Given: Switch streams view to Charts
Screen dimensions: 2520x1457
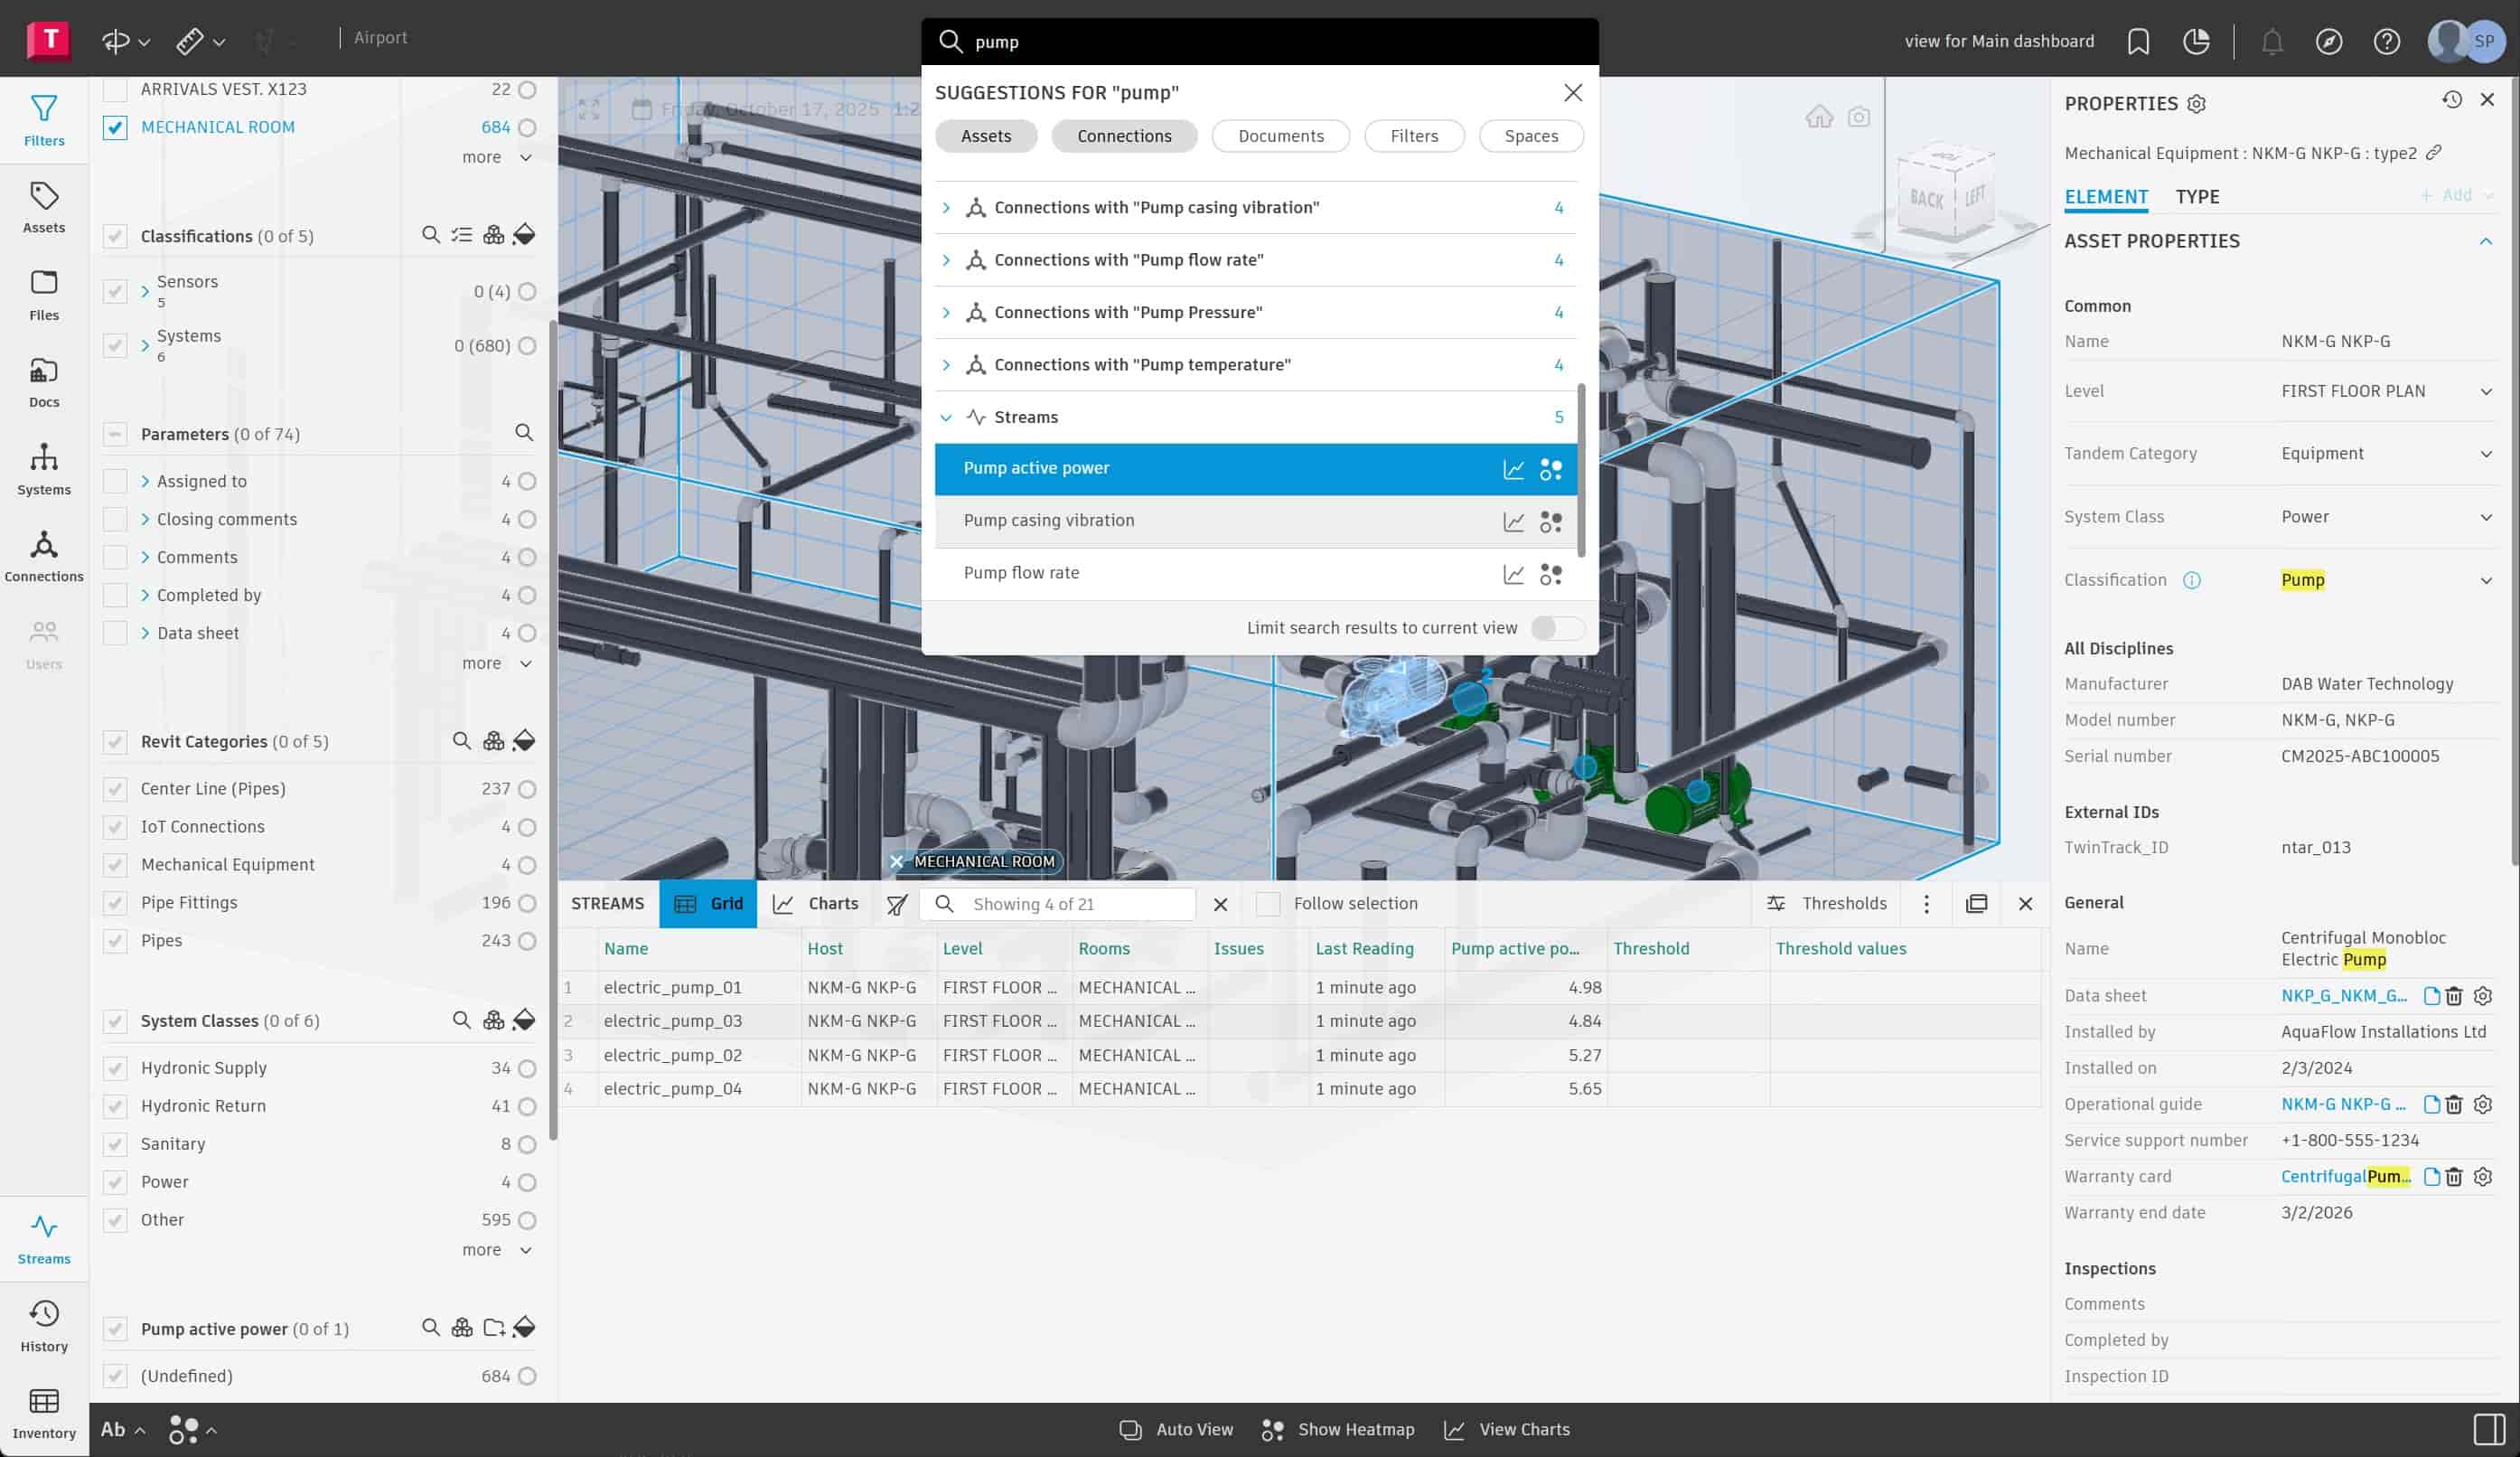Looking at the screenshot, I should (816, 904).
